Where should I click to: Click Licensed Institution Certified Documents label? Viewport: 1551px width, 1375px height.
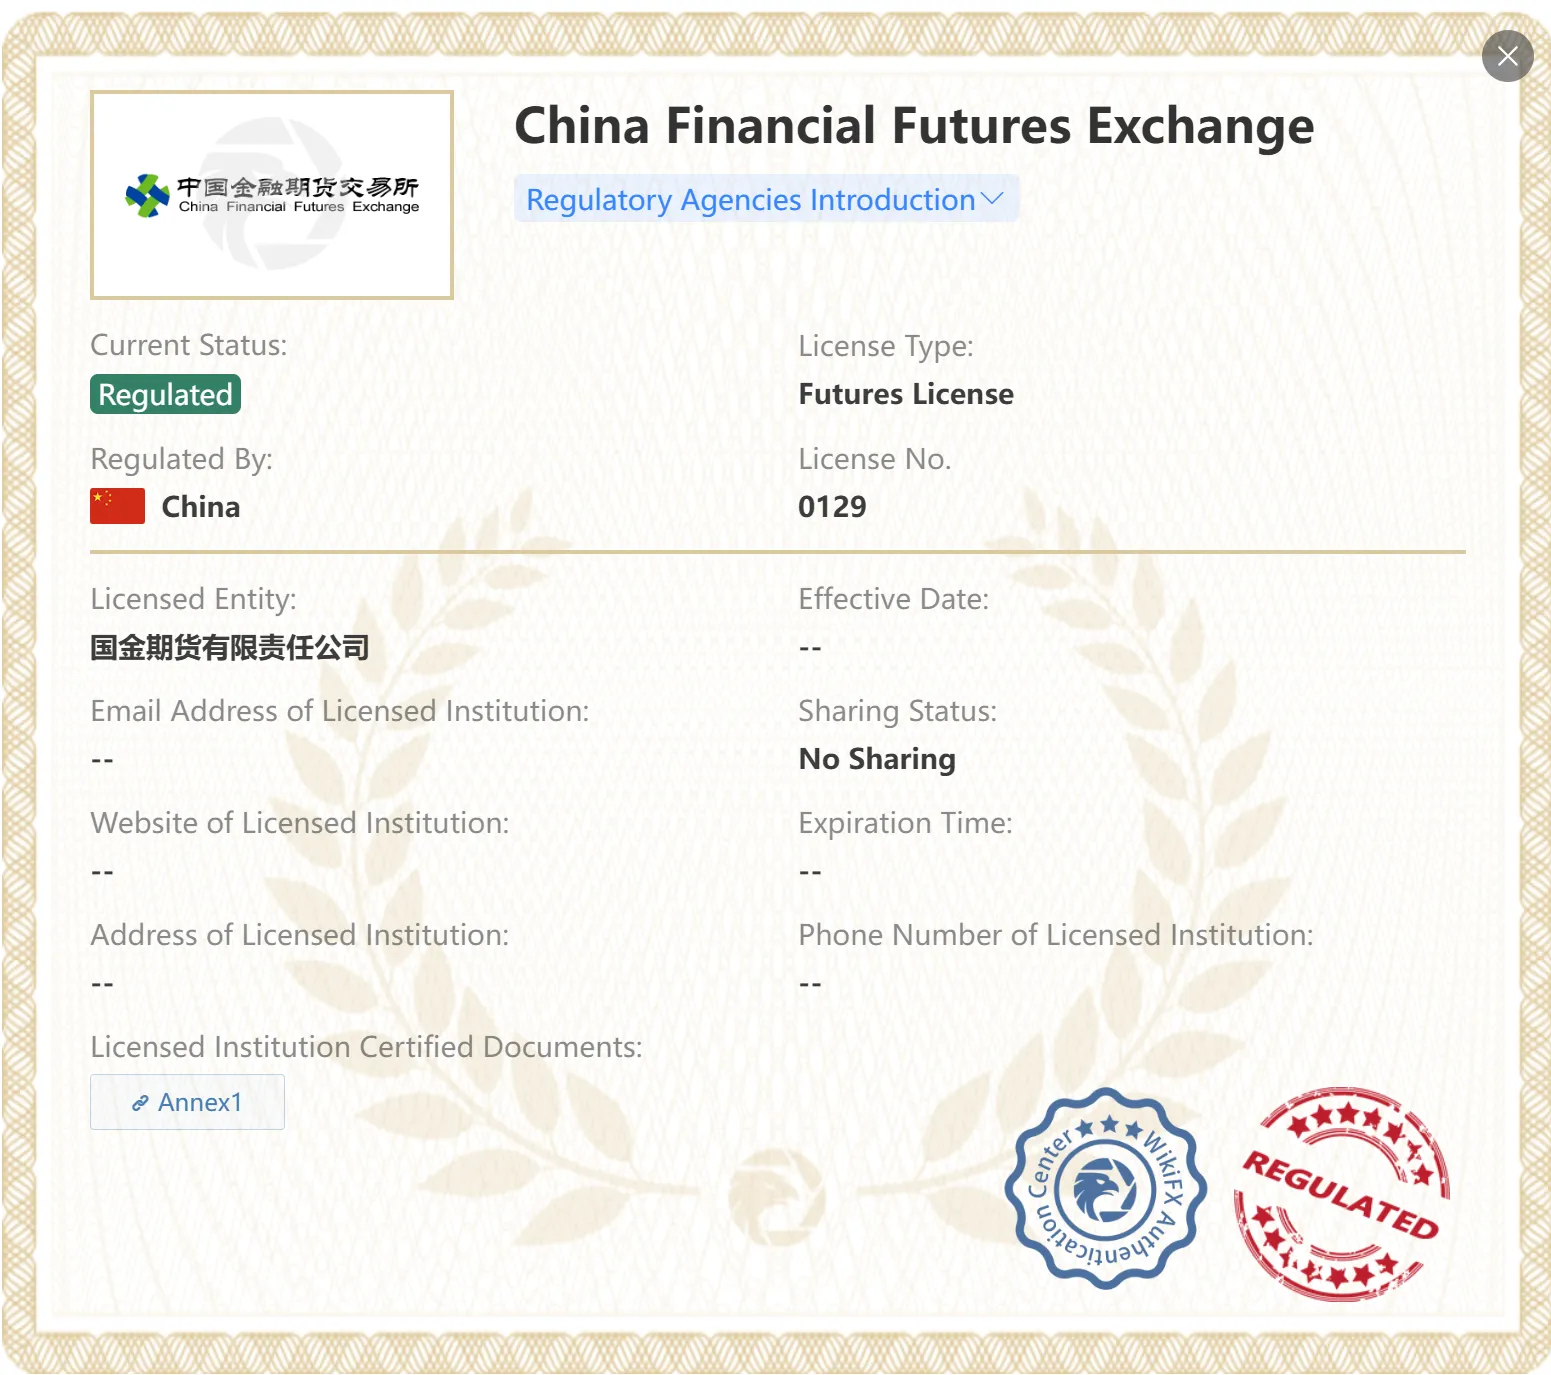366,1047
